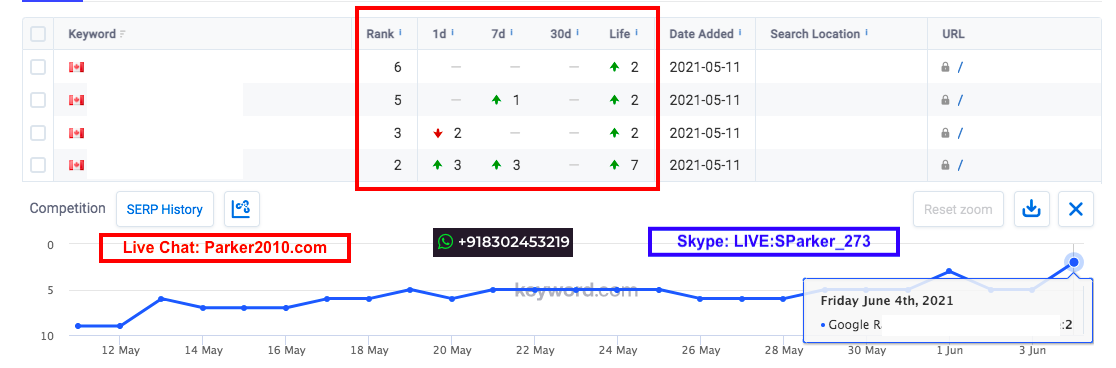The height and width of the screenshot is (368, 1116).
Task: Click the highlighted June 4th chart point
Action: click(x=1074, y=263)
